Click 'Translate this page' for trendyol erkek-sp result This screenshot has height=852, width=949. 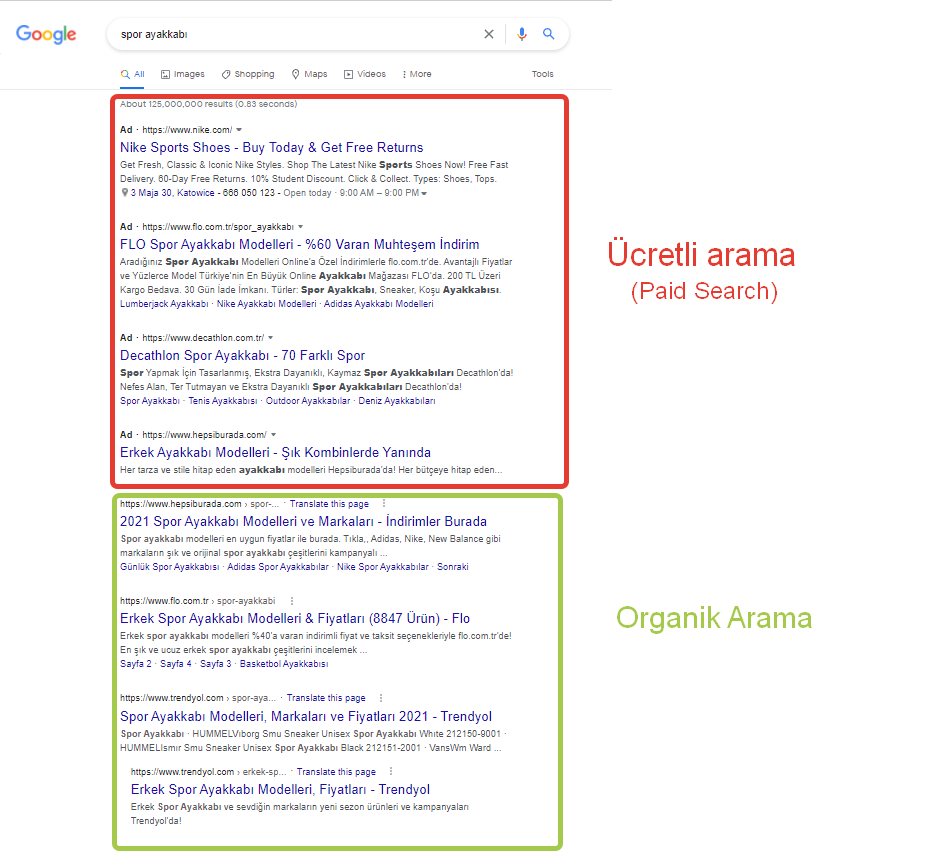click(x=336, y=772)
